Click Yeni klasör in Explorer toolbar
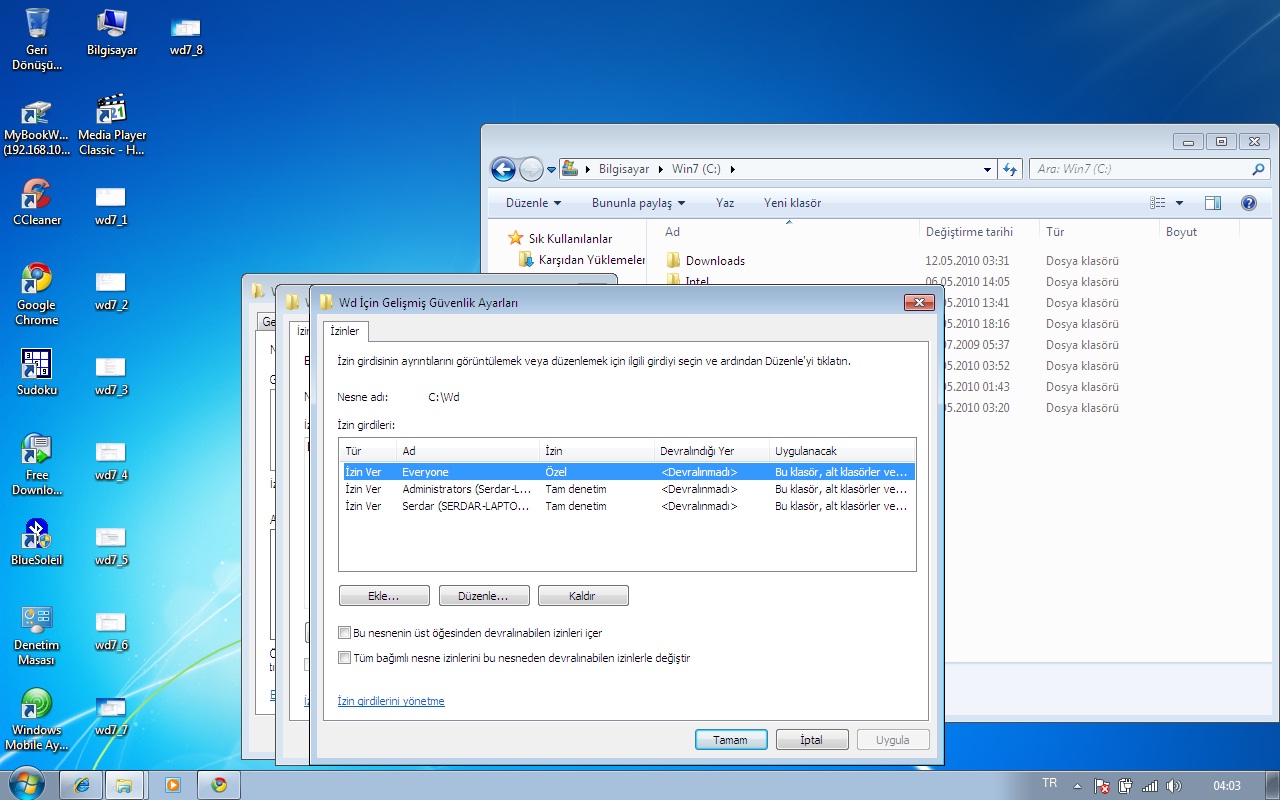The height and width of the screenshot is (800, 1280). pyautogui.click(x=792, y=203)
